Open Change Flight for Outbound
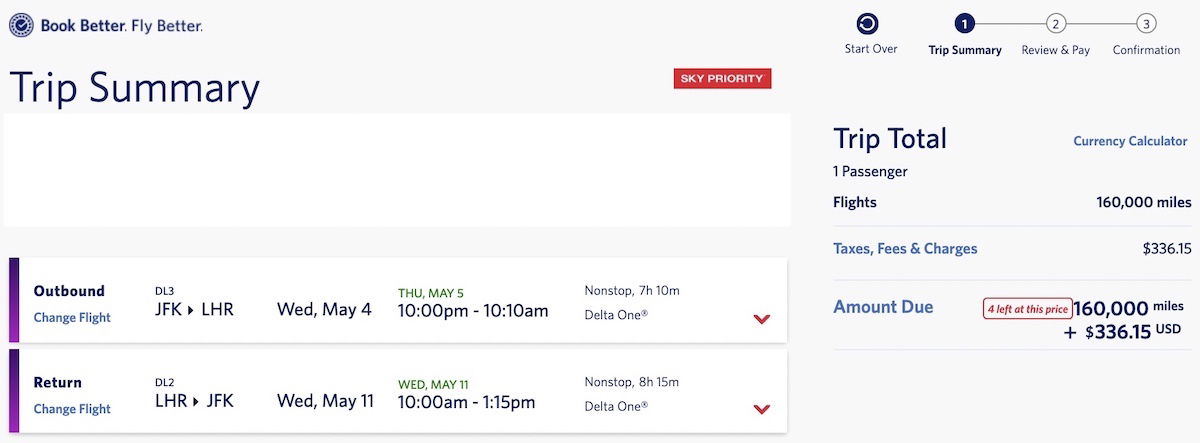The height and width of the screenshot is (443, 1200). (72, 318)
